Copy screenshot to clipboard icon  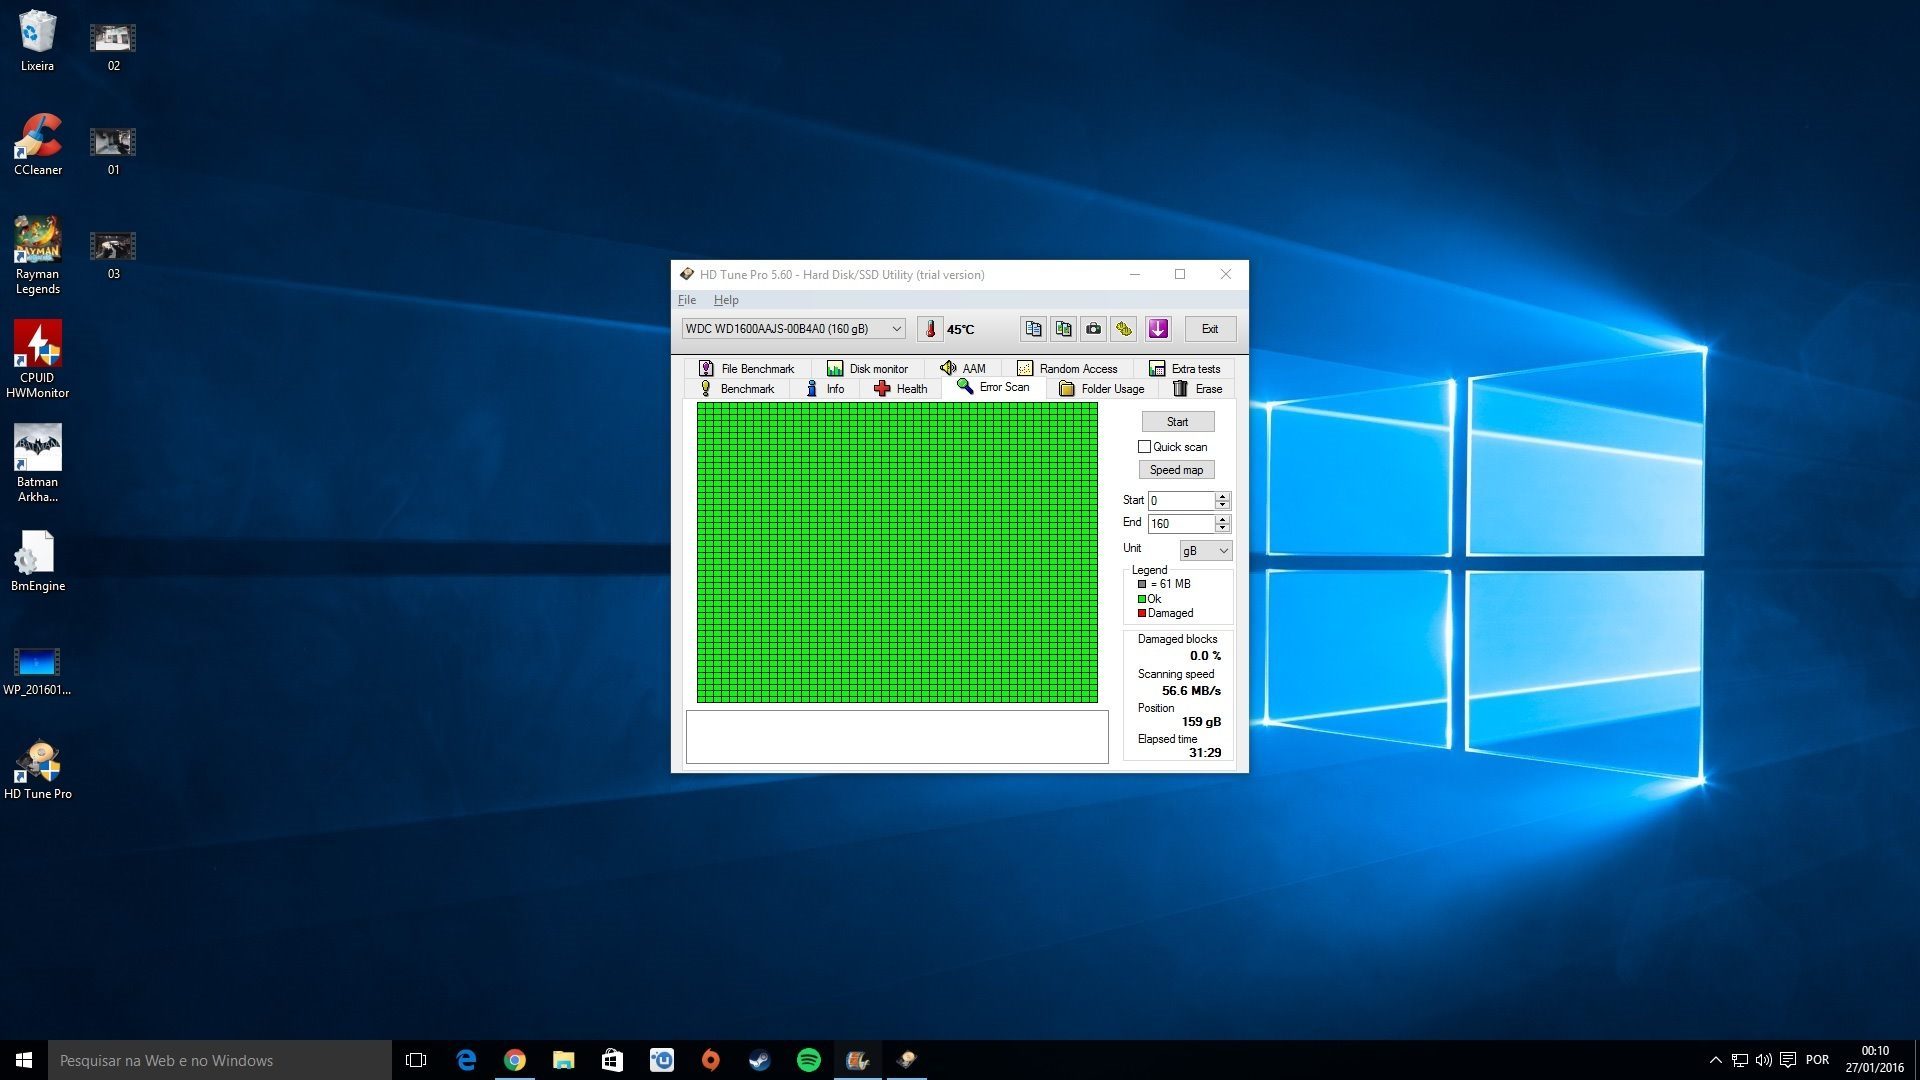pos(1063,329)
